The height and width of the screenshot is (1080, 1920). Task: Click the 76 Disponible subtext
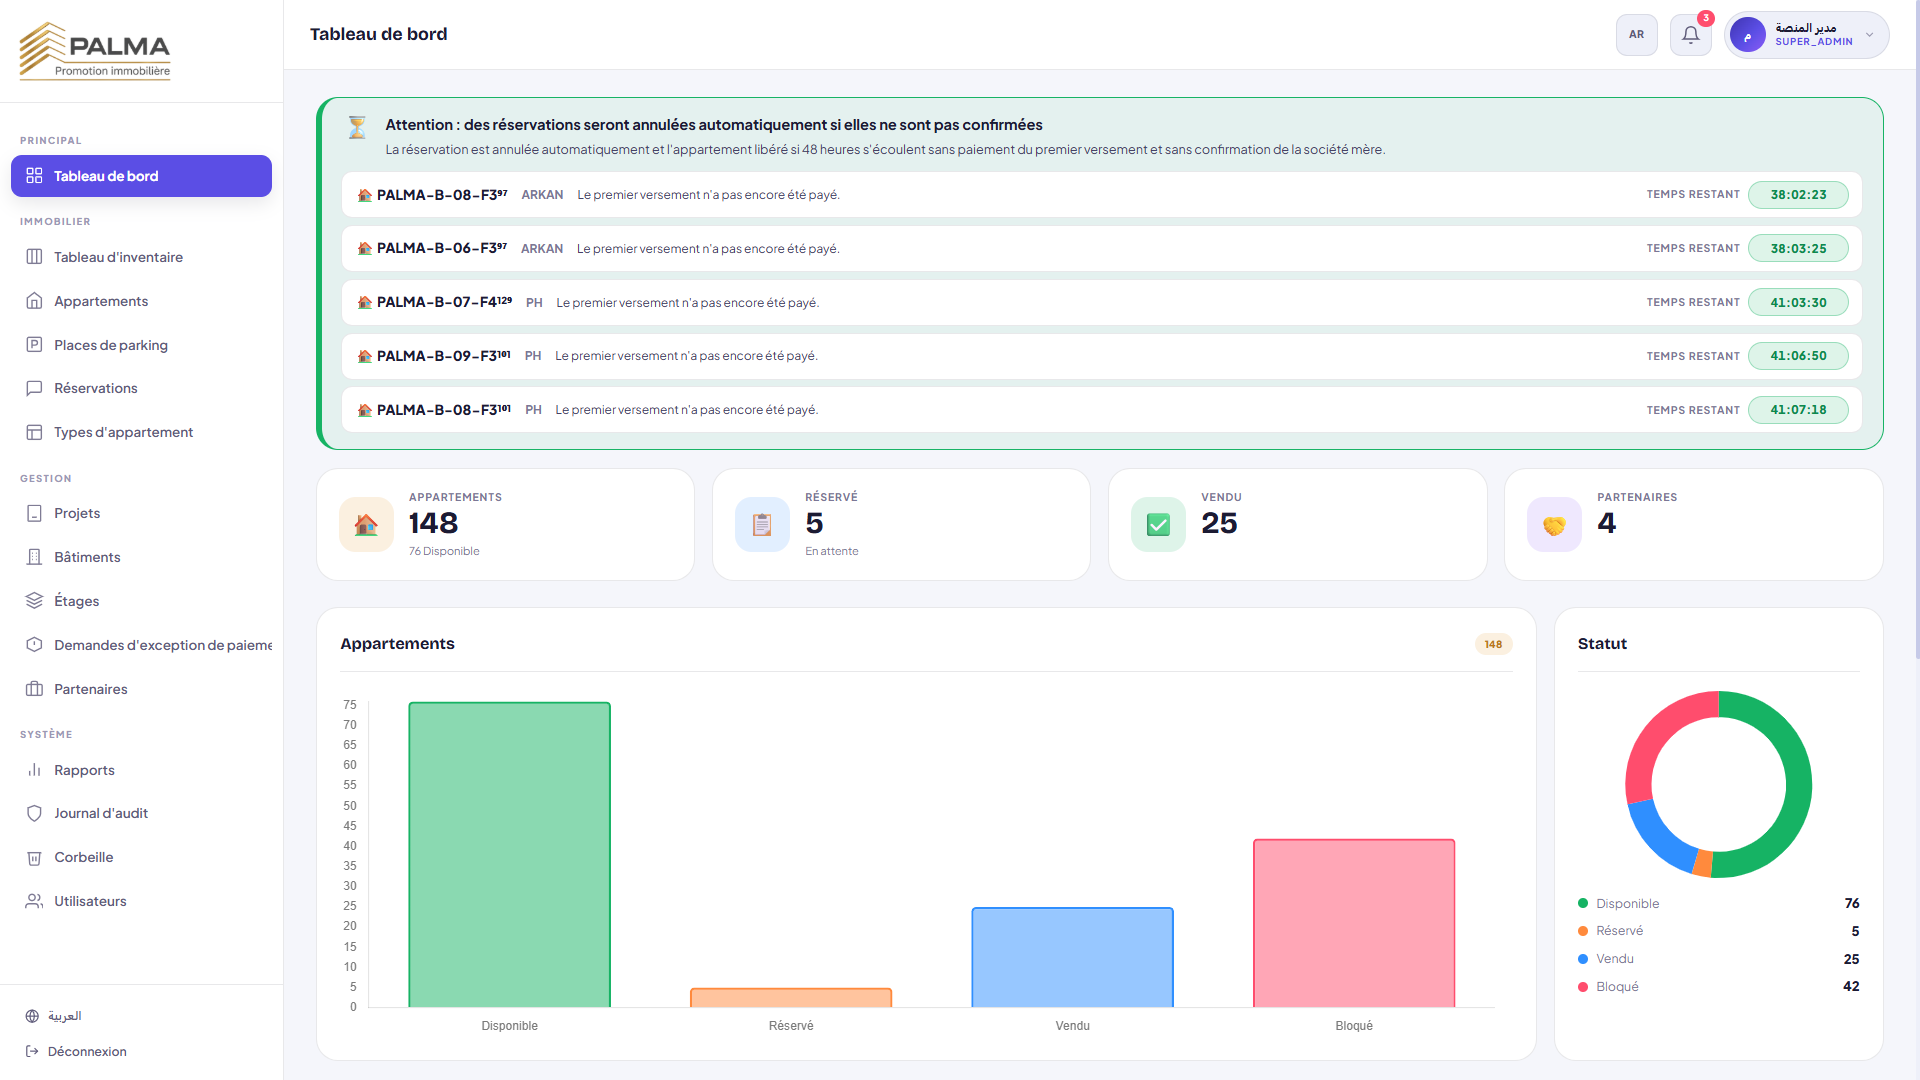point(444,551)
